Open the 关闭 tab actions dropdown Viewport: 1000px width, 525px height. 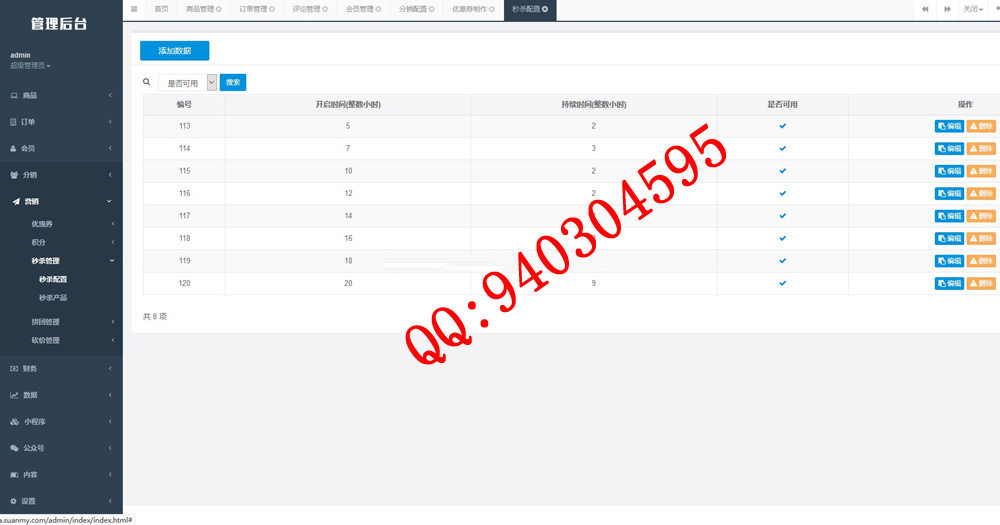point(972,9)
